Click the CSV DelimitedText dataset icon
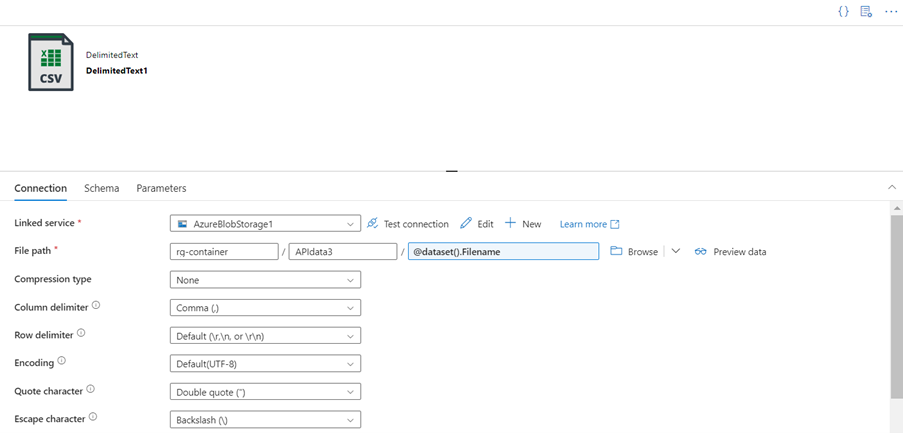The image size is (903, 433). [x=50, y=62]
